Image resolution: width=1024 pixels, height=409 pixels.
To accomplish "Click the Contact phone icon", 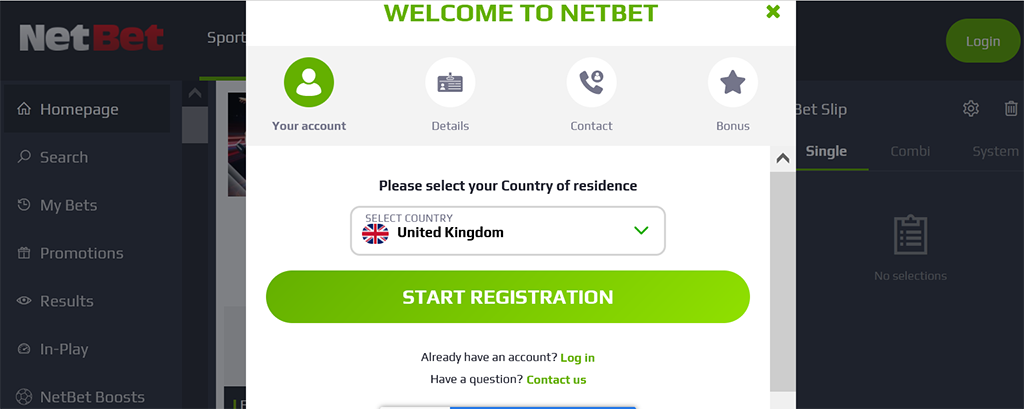I will tap(591, 82).
